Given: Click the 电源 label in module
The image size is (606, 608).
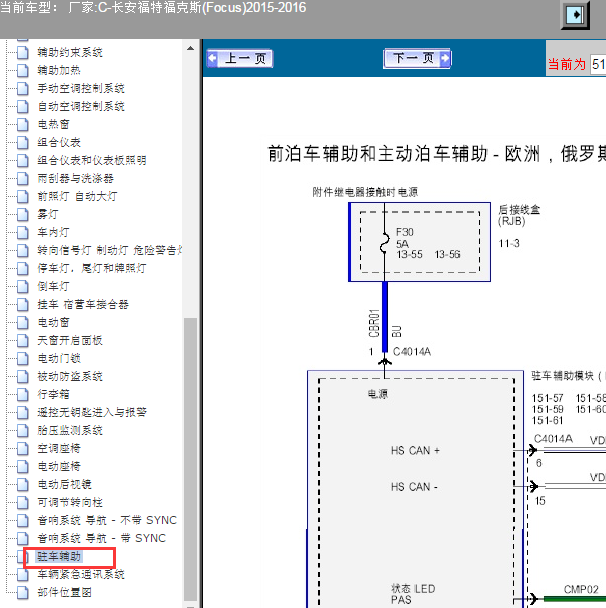Looking at the screenshot, I should tap(378, 394).
